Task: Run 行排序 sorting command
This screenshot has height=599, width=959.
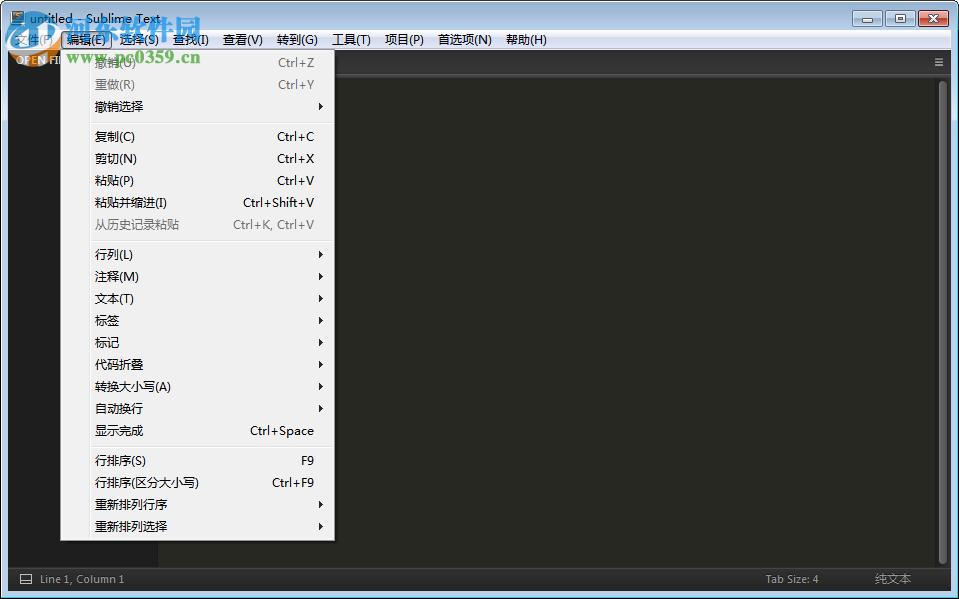Action: coord(118,460)
